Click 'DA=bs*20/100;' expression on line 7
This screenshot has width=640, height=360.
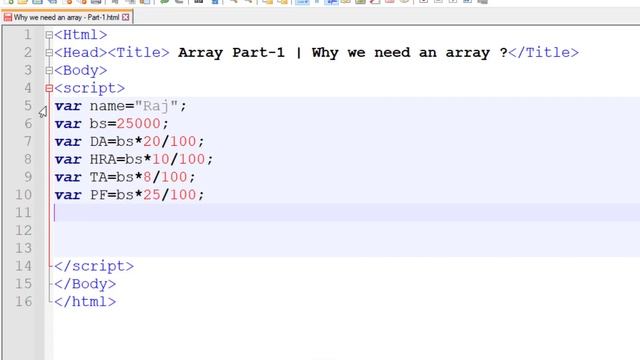(x=147, y=142)
